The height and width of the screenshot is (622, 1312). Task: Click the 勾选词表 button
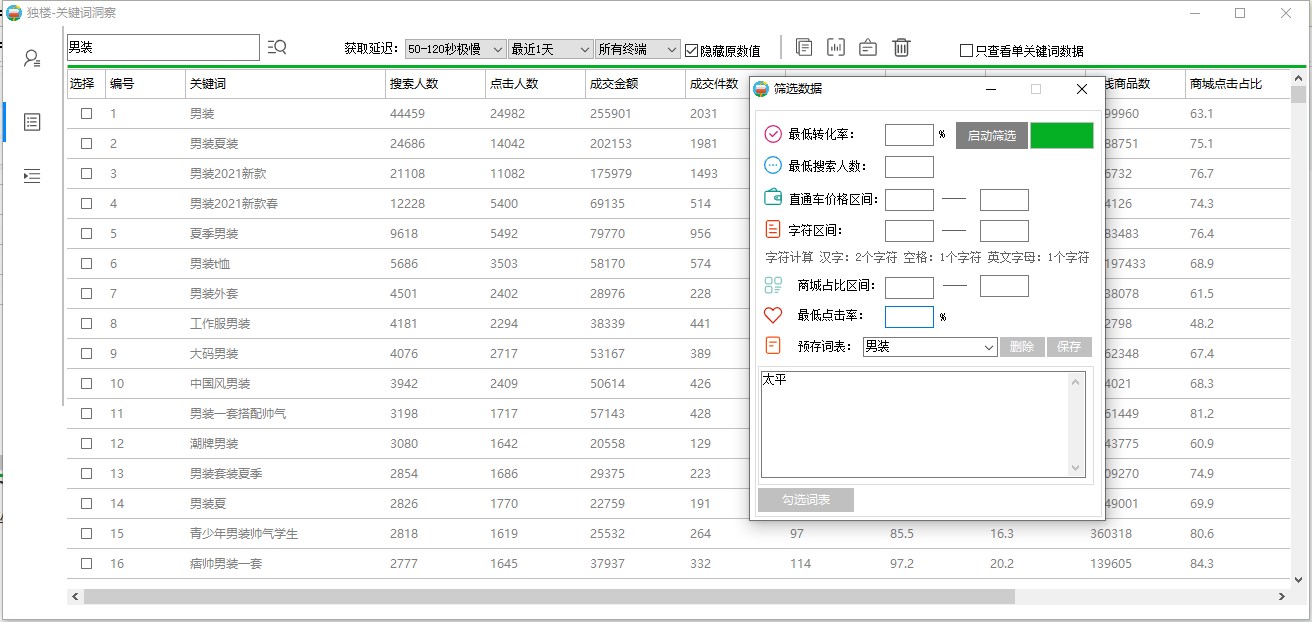coord(806,500)
